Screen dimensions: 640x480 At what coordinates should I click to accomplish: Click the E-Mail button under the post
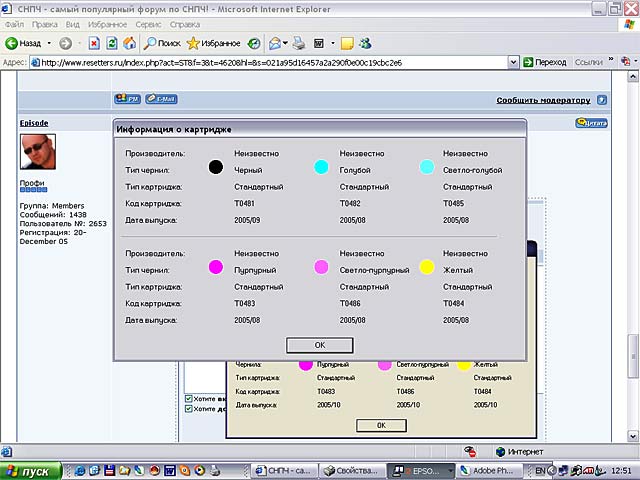pos(161,99)
